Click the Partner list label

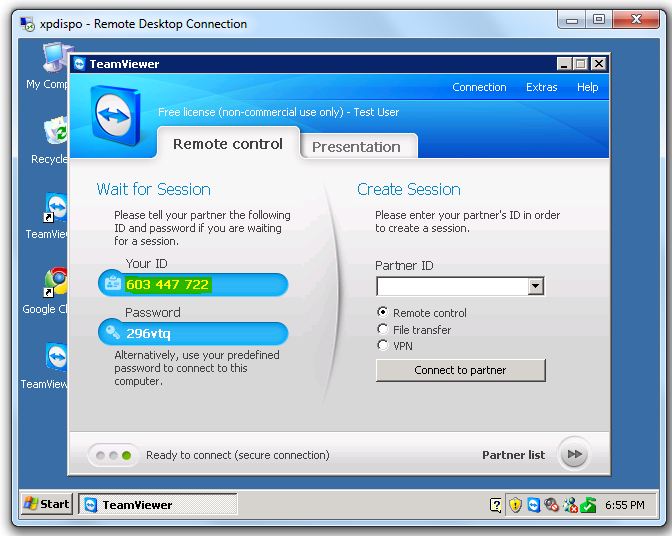(x=513, y=455)
